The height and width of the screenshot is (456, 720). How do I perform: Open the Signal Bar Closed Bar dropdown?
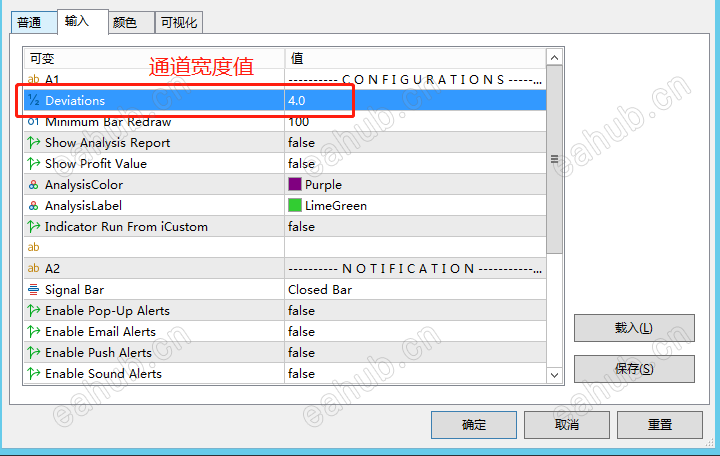click(415, 289)
